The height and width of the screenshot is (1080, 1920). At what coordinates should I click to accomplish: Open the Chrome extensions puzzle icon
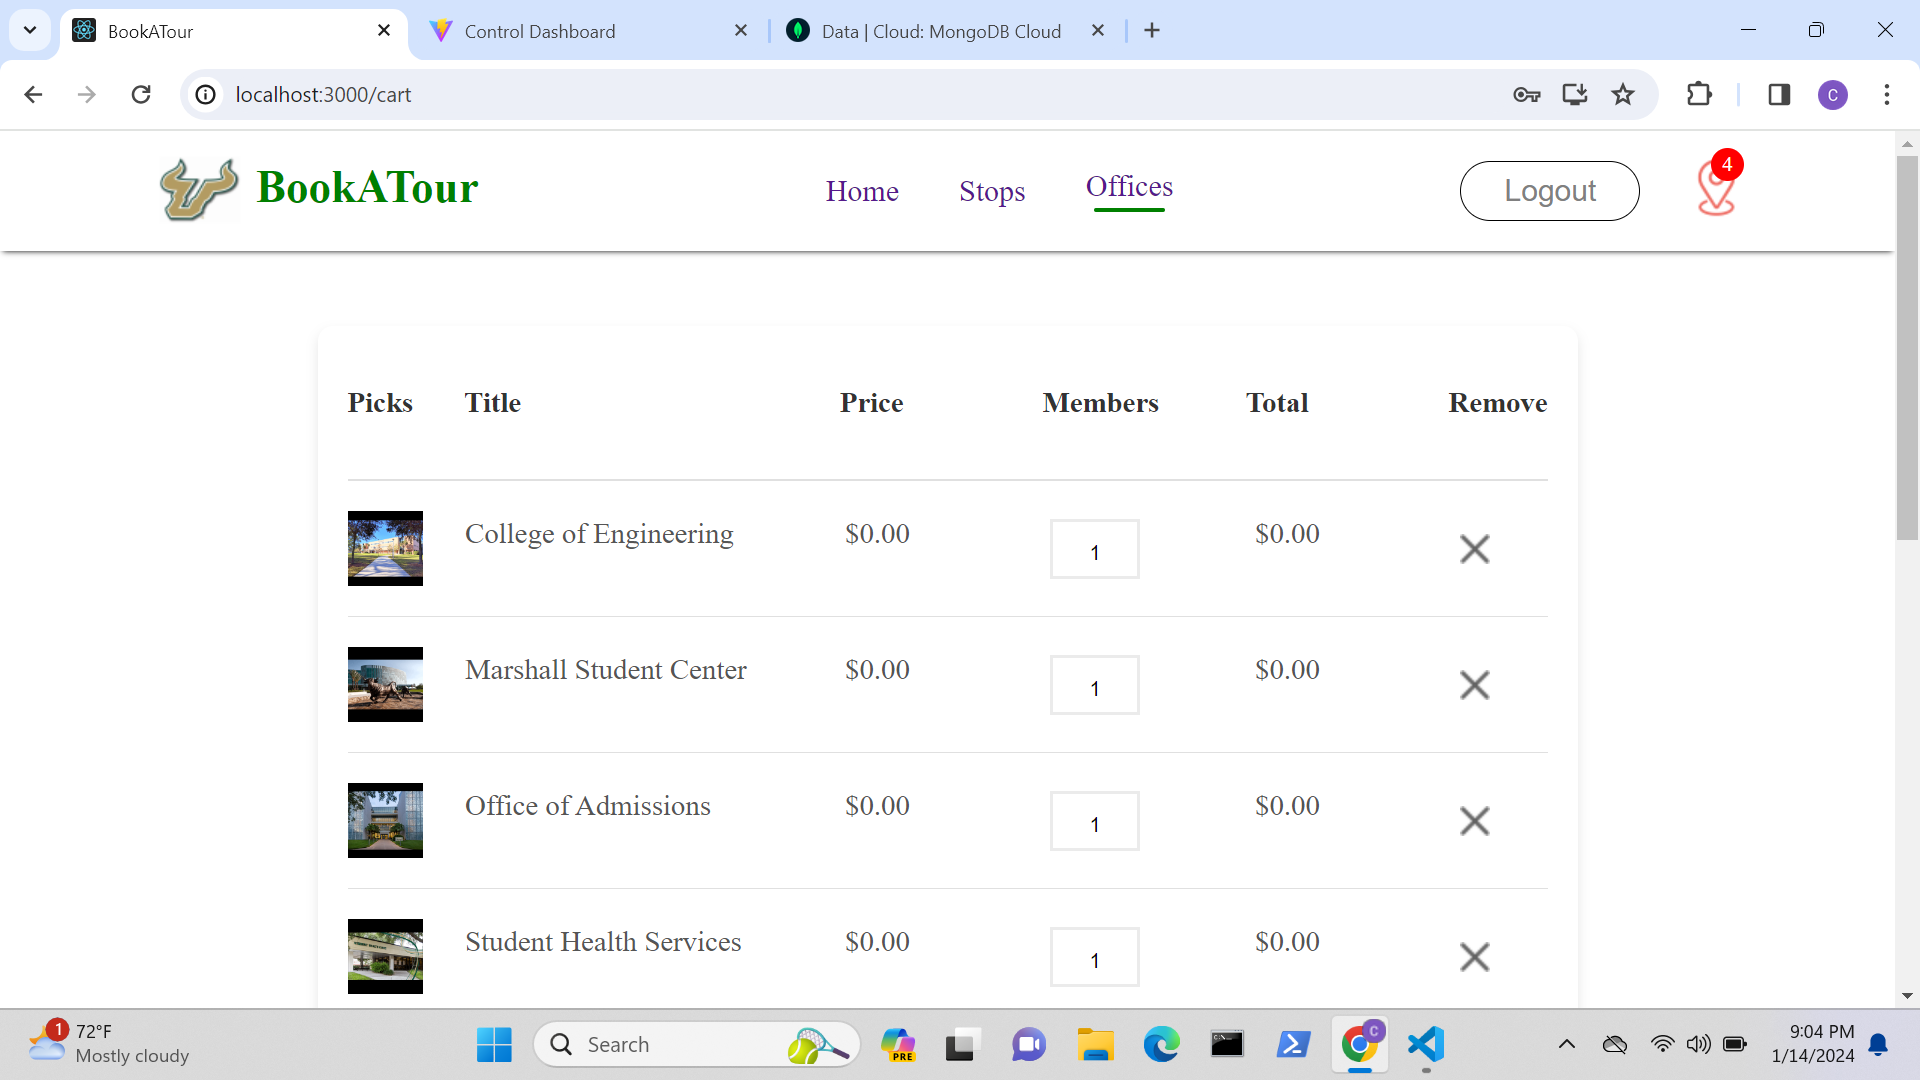[x=1699, y=95]
